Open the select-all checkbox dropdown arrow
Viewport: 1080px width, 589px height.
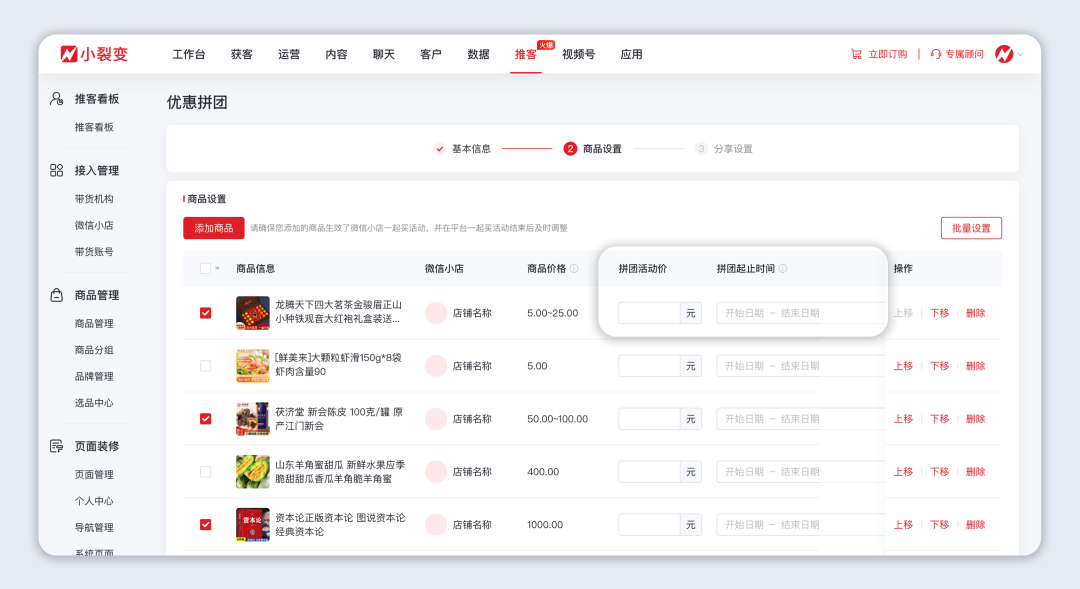tap(216, 268)
